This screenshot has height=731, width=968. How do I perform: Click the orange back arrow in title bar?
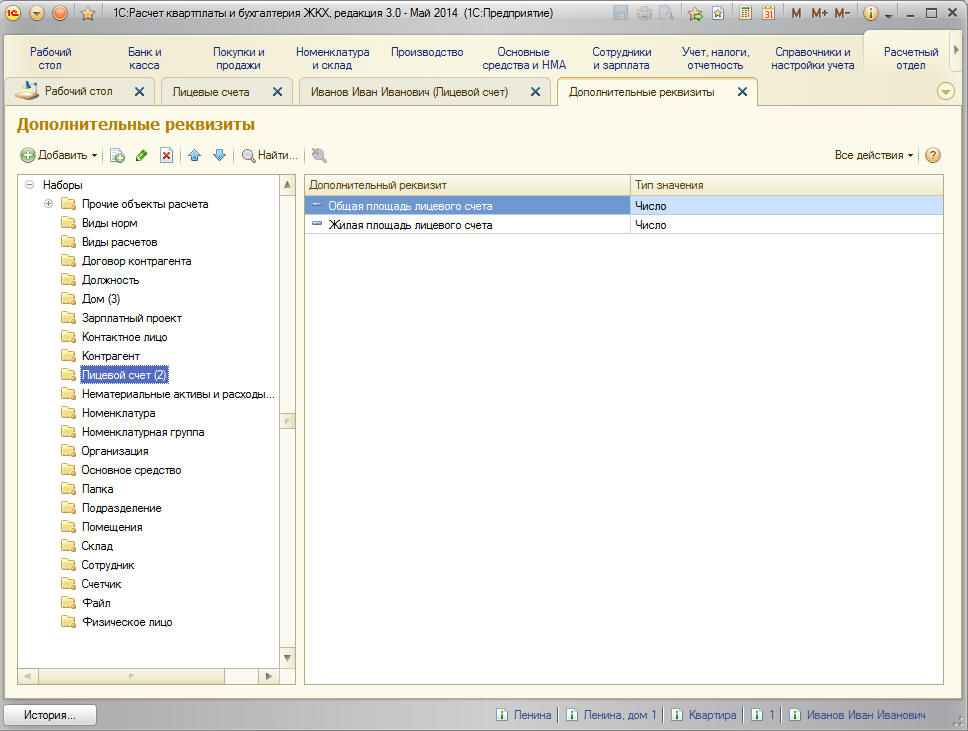coord(36,12)
